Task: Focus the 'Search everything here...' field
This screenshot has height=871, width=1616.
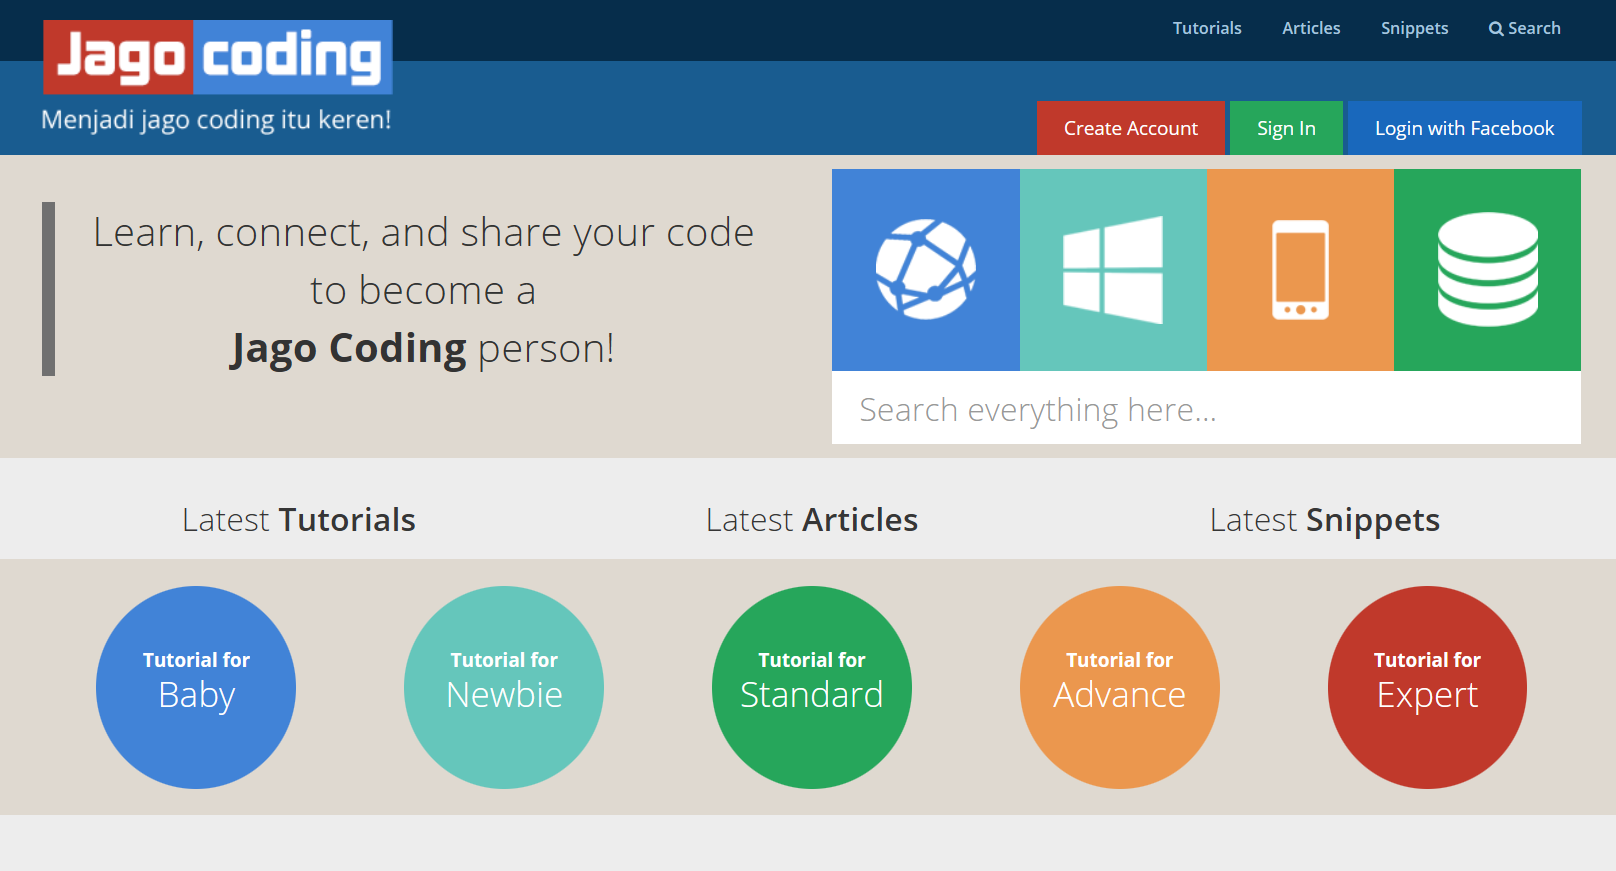Action: 1206,409
